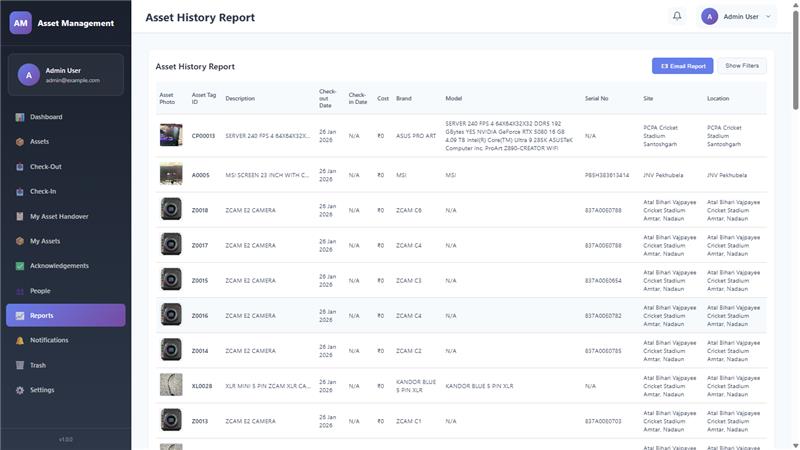Click the Check-In icon in sidebar
The height and width of the screenshot is (450, 800).
(20, 192)
